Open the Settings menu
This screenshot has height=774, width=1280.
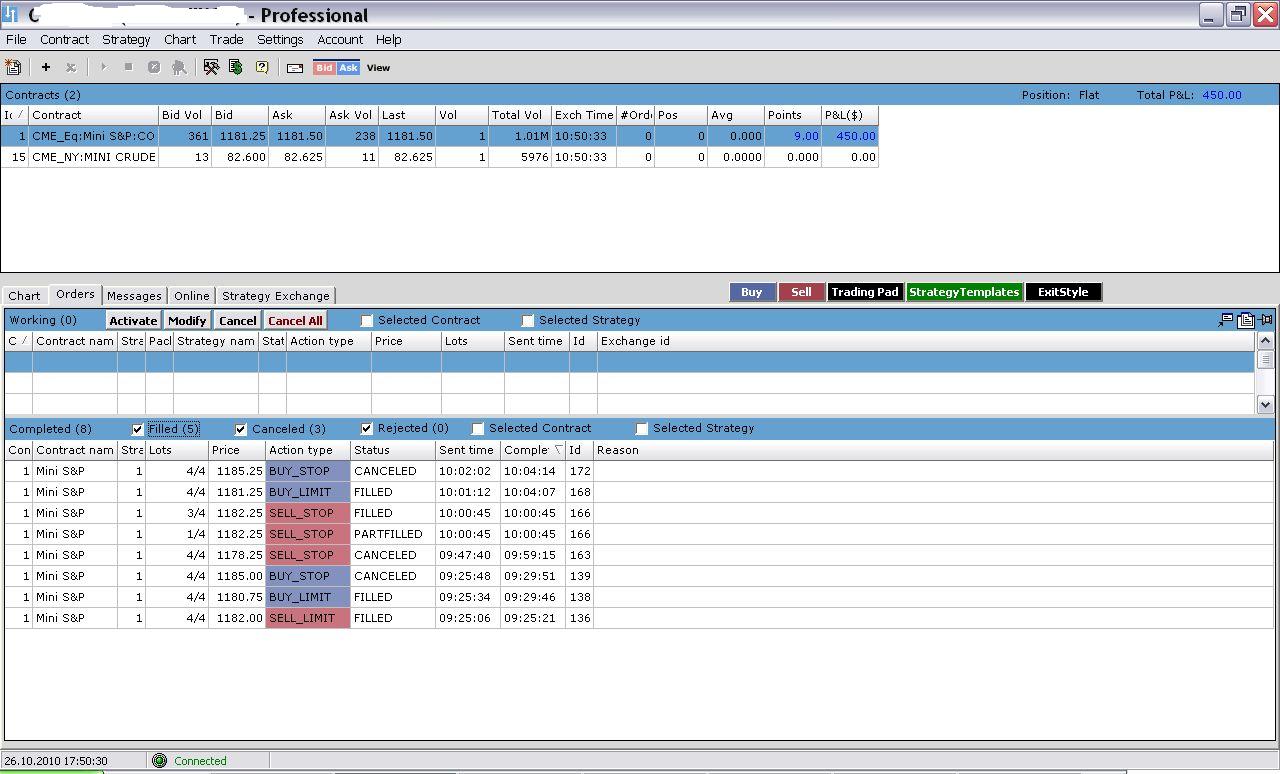tap(280, 40)
